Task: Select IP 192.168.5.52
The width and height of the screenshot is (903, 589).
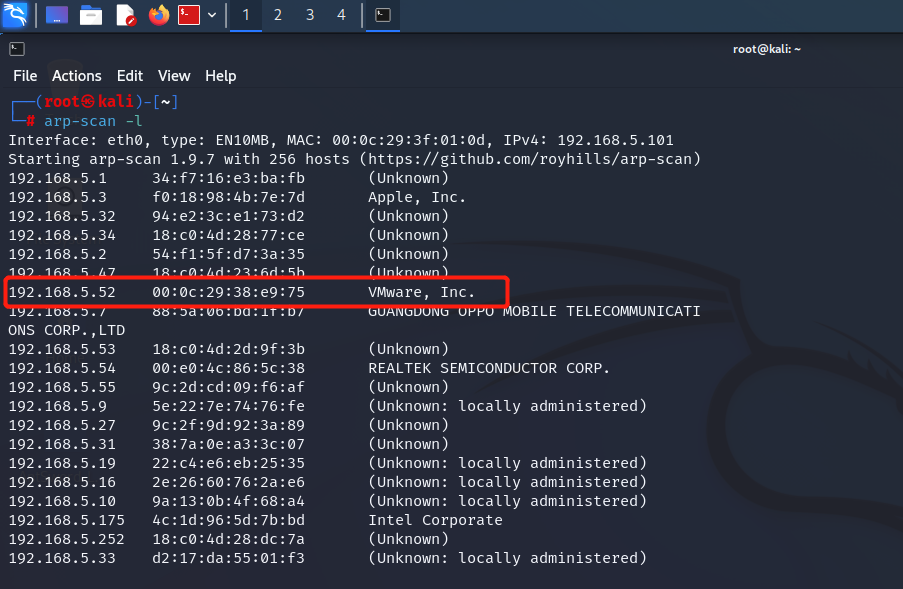Action: (62, 292)
